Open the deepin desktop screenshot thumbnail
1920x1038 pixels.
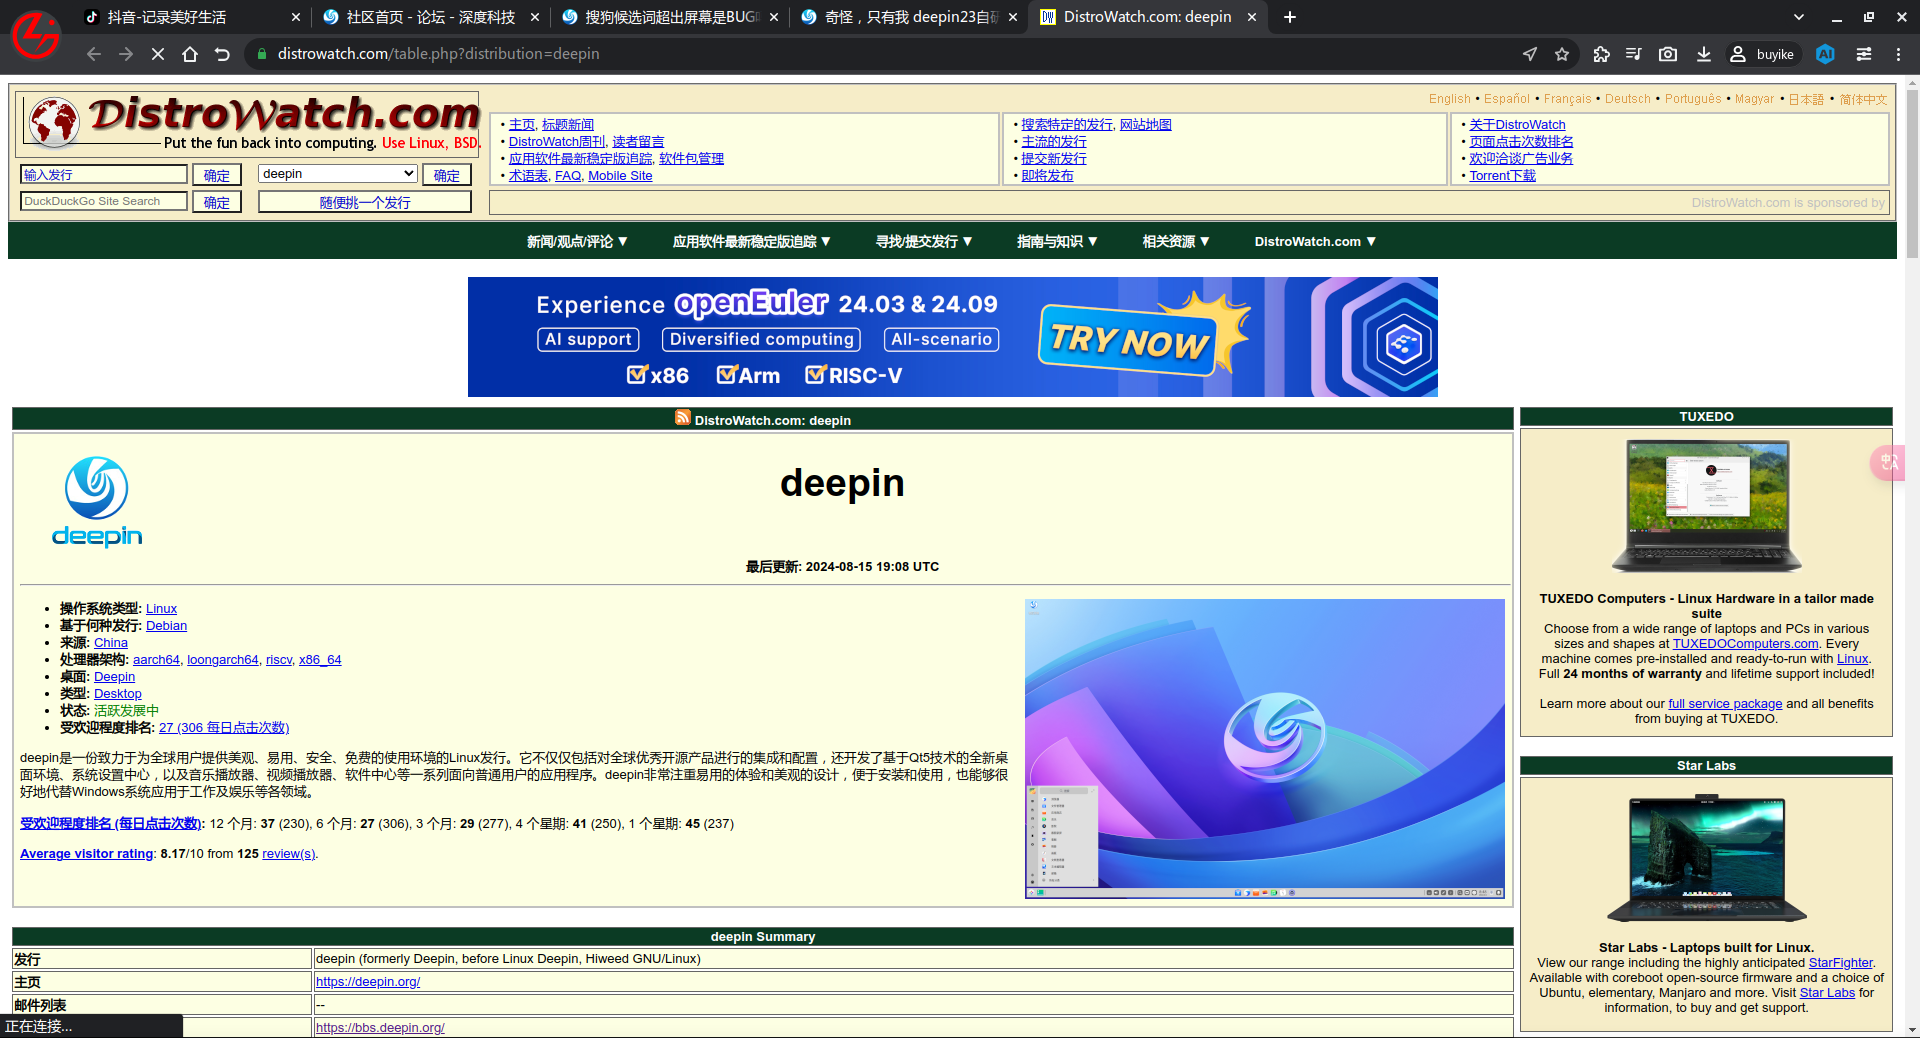(1265, 748)
